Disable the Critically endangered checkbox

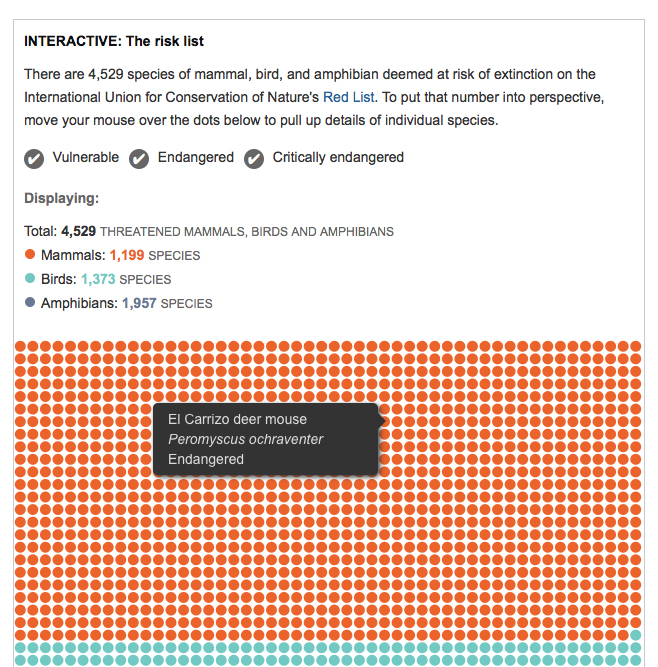[254, 158]
